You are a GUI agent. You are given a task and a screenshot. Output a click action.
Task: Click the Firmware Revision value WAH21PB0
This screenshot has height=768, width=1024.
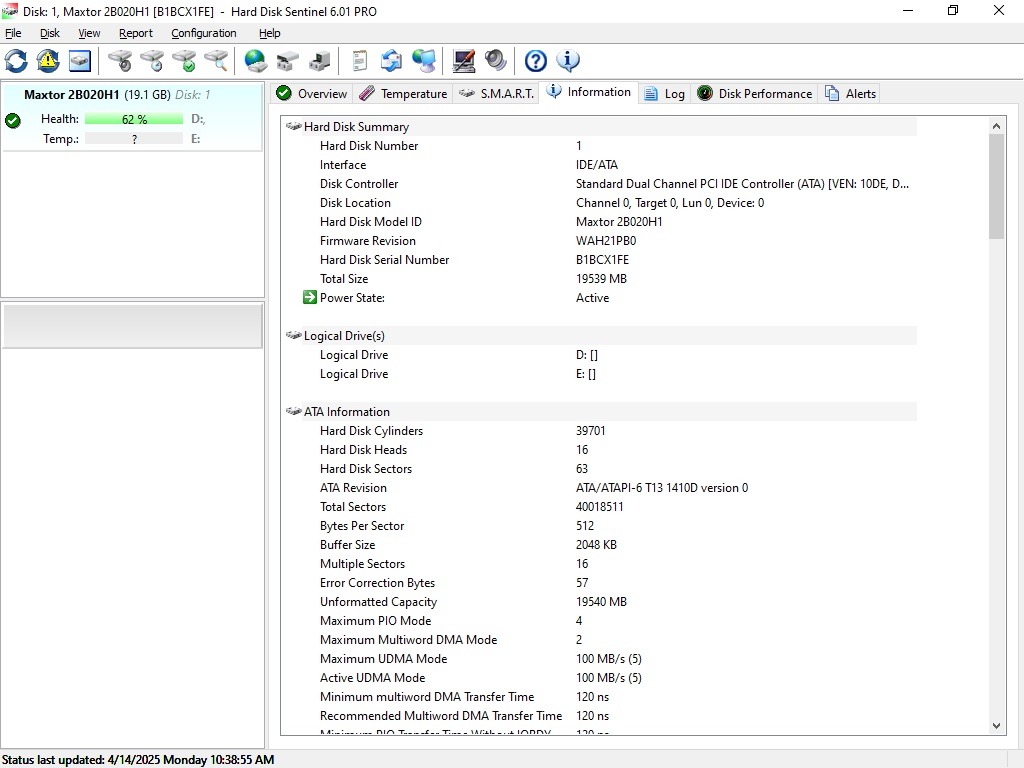tap(606, 241)
